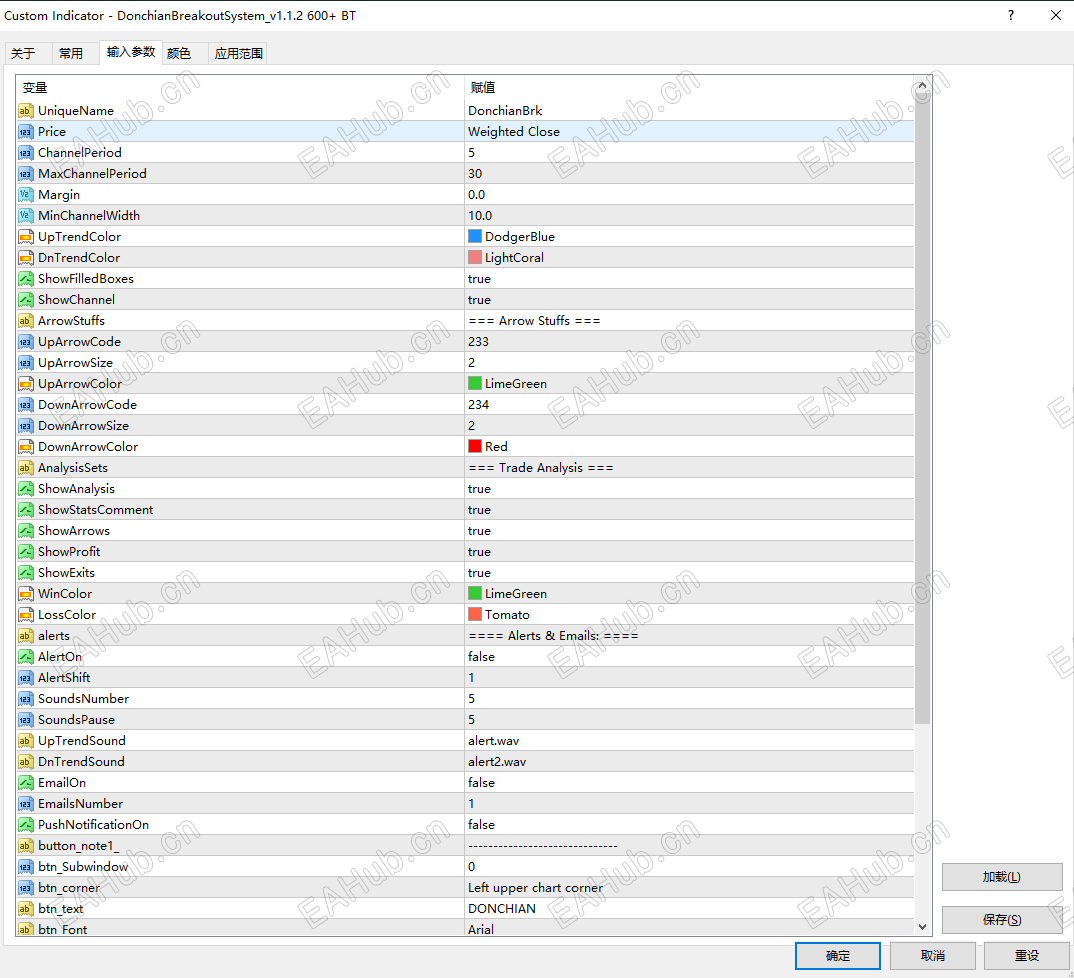Click the DodgerBlue swatch for UpTrendColor
This screenshot has width=1074, height=978.
coord(475,236)
